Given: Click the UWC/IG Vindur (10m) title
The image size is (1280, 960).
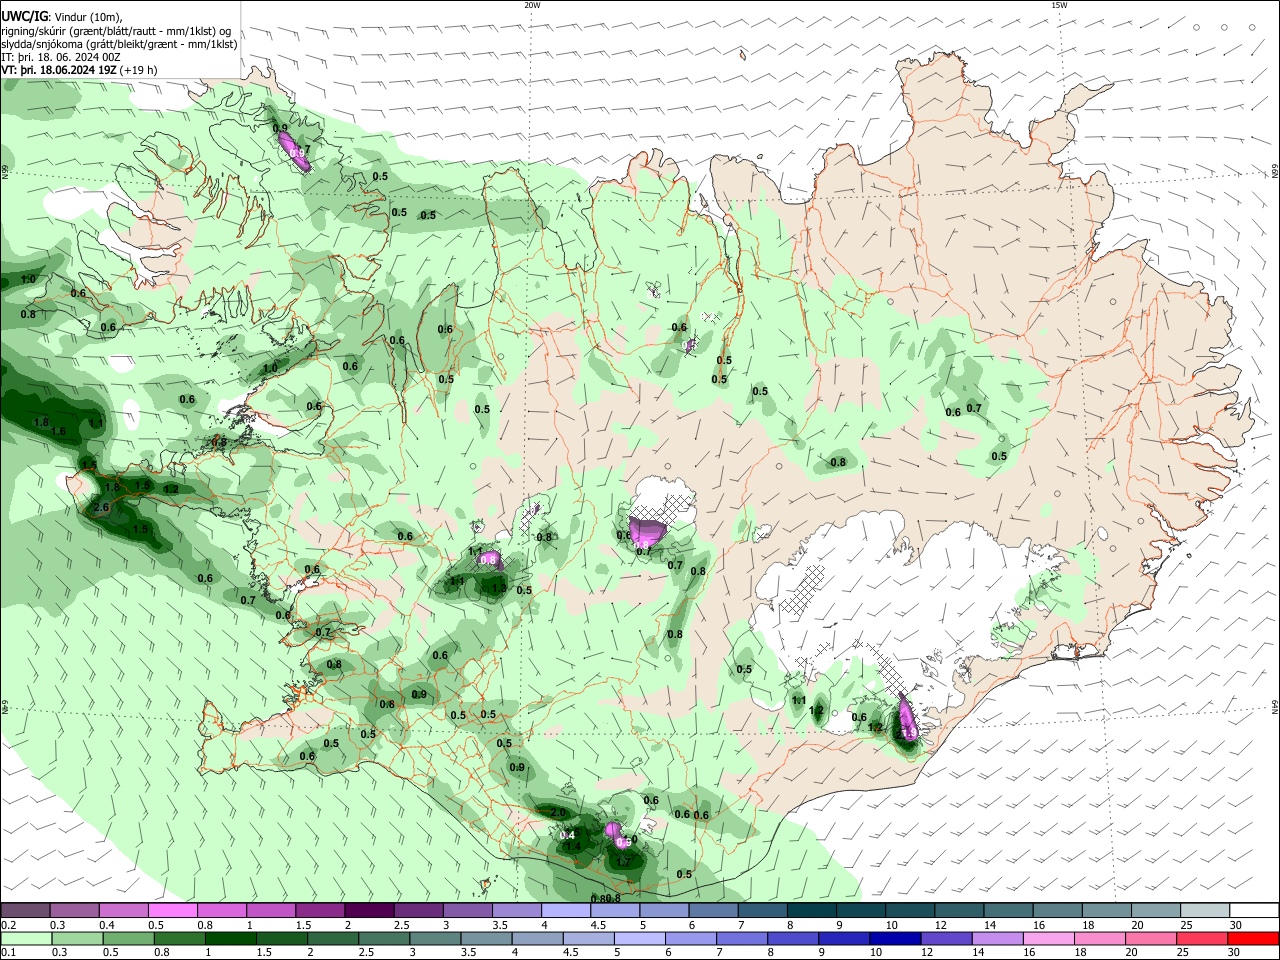Looking at the screenshot, I should click(x=62, y=17).
